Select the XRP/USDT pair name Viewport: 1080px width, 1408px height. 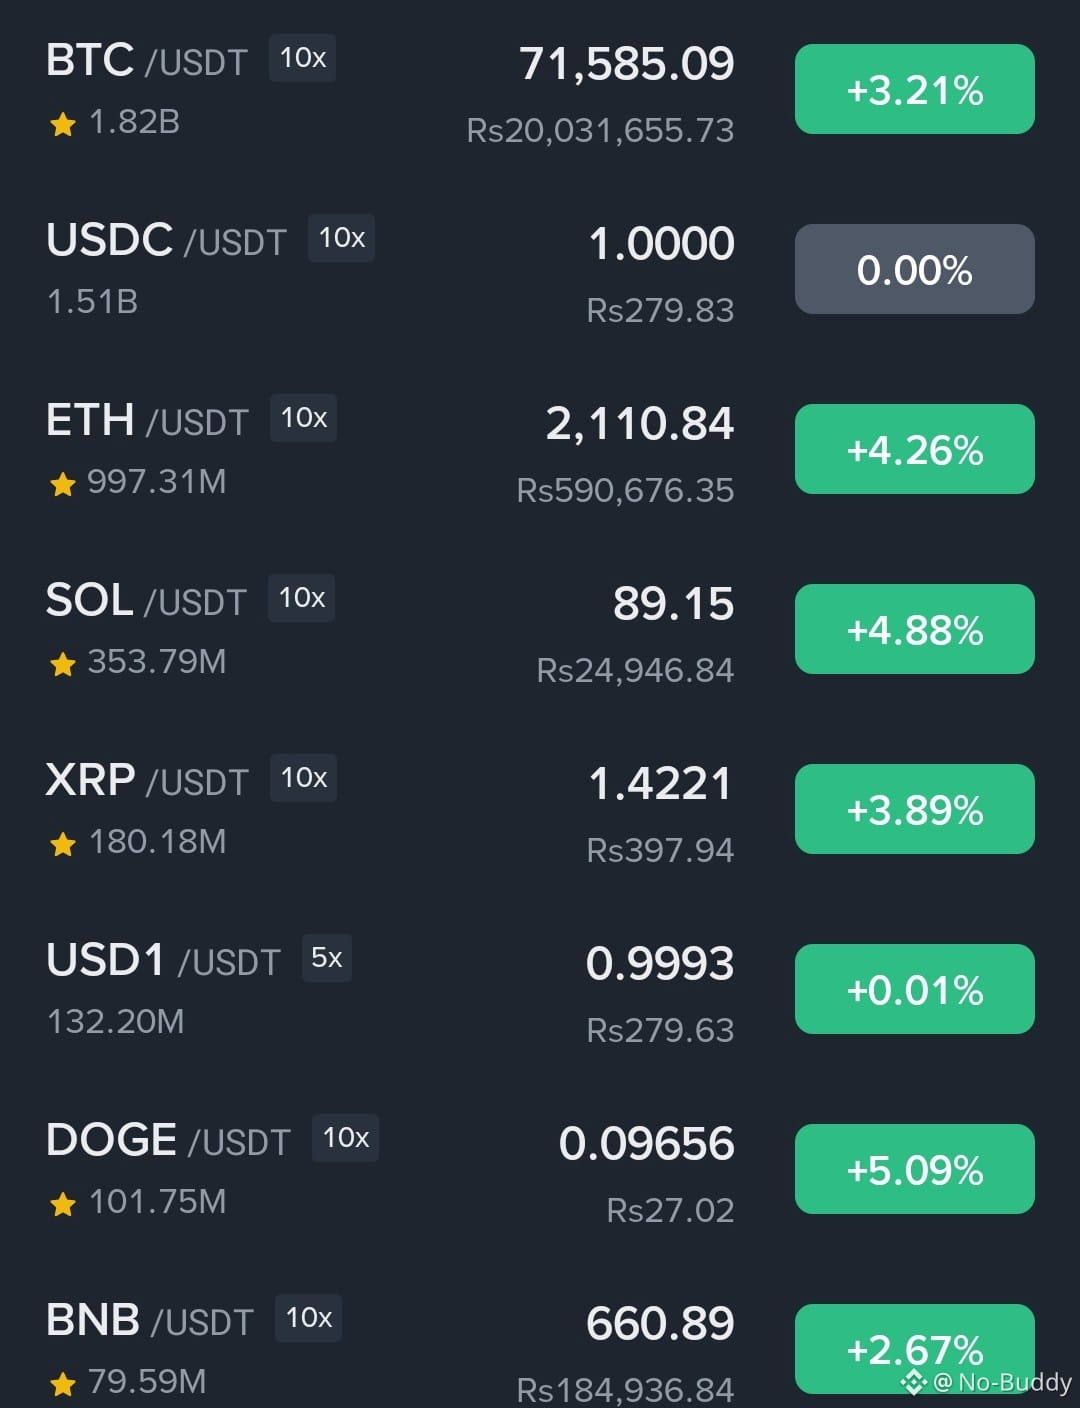coord(146,781)
